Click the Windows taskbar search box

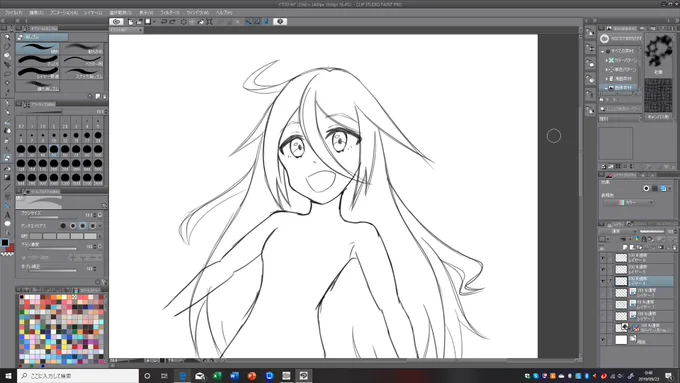pyautogui.click(x=78, y=376)
